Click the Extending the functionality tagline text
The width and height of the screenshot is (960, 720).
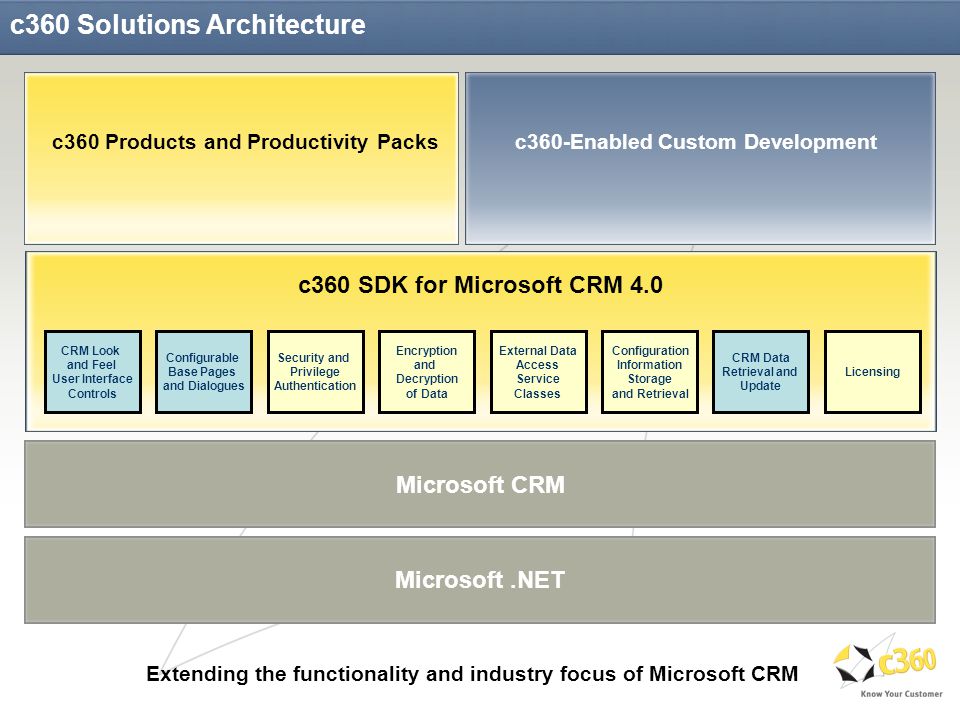(472, 673)
